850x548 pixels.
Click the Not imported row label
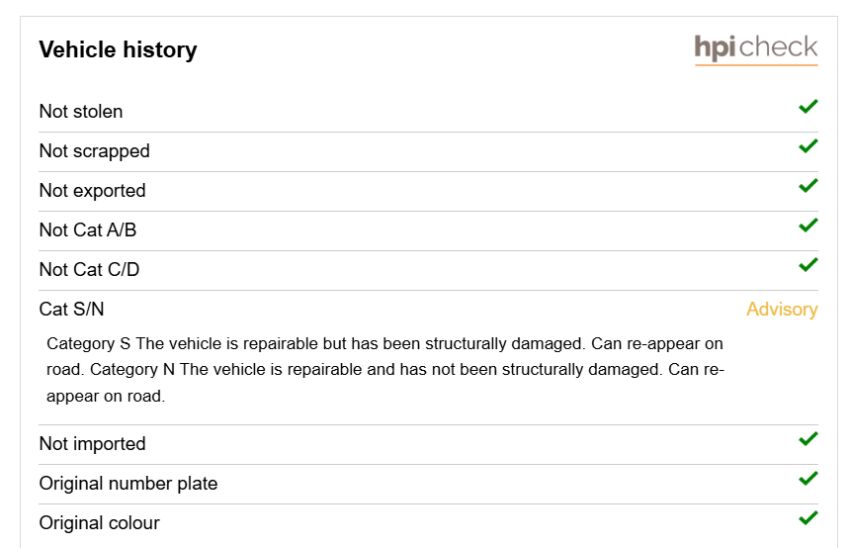click(92, 444)
